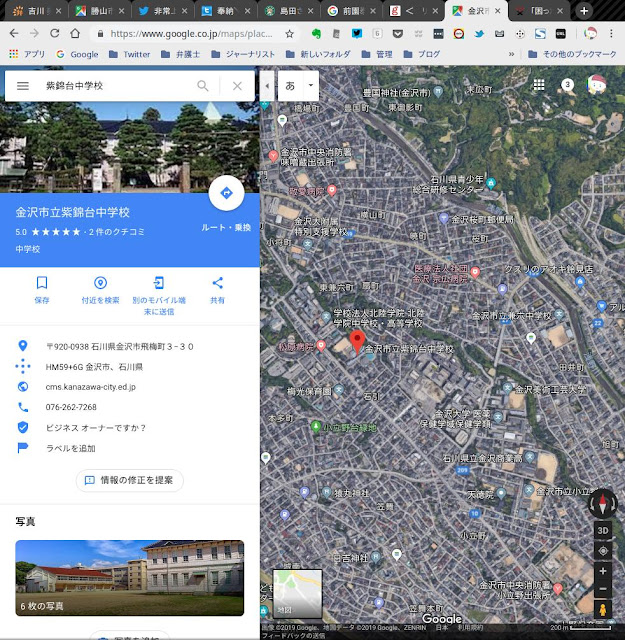Bookmark the page with the star icon

click(289, 34)
